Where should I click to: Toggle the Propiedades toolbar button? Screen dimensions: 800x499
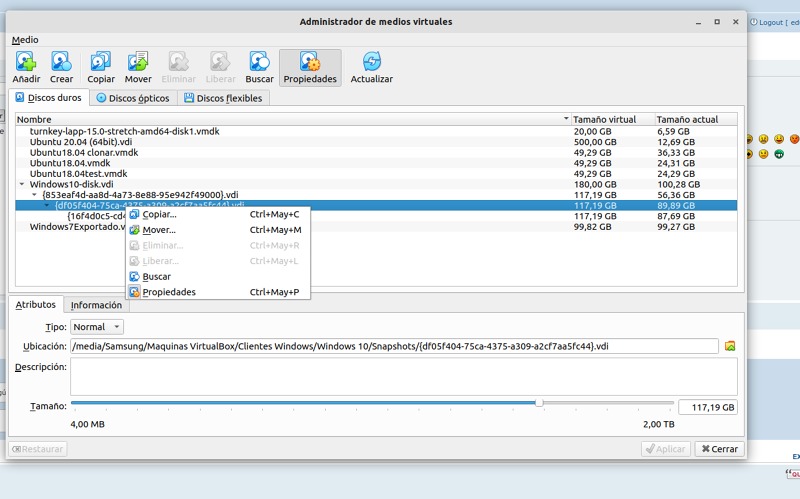(310, 67)
